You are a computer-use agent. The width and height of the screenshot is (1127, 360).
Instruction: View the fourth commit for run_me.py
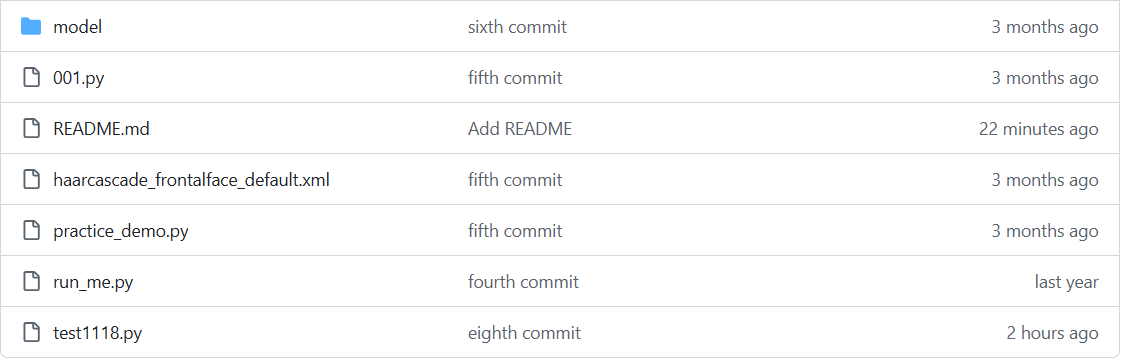click(523, 282)
